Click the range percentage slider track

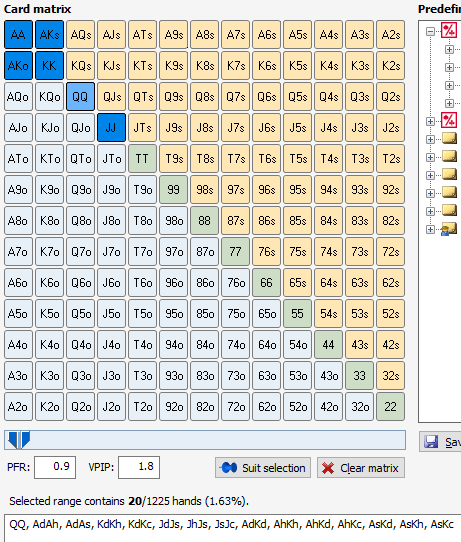(x=205, y=440)
